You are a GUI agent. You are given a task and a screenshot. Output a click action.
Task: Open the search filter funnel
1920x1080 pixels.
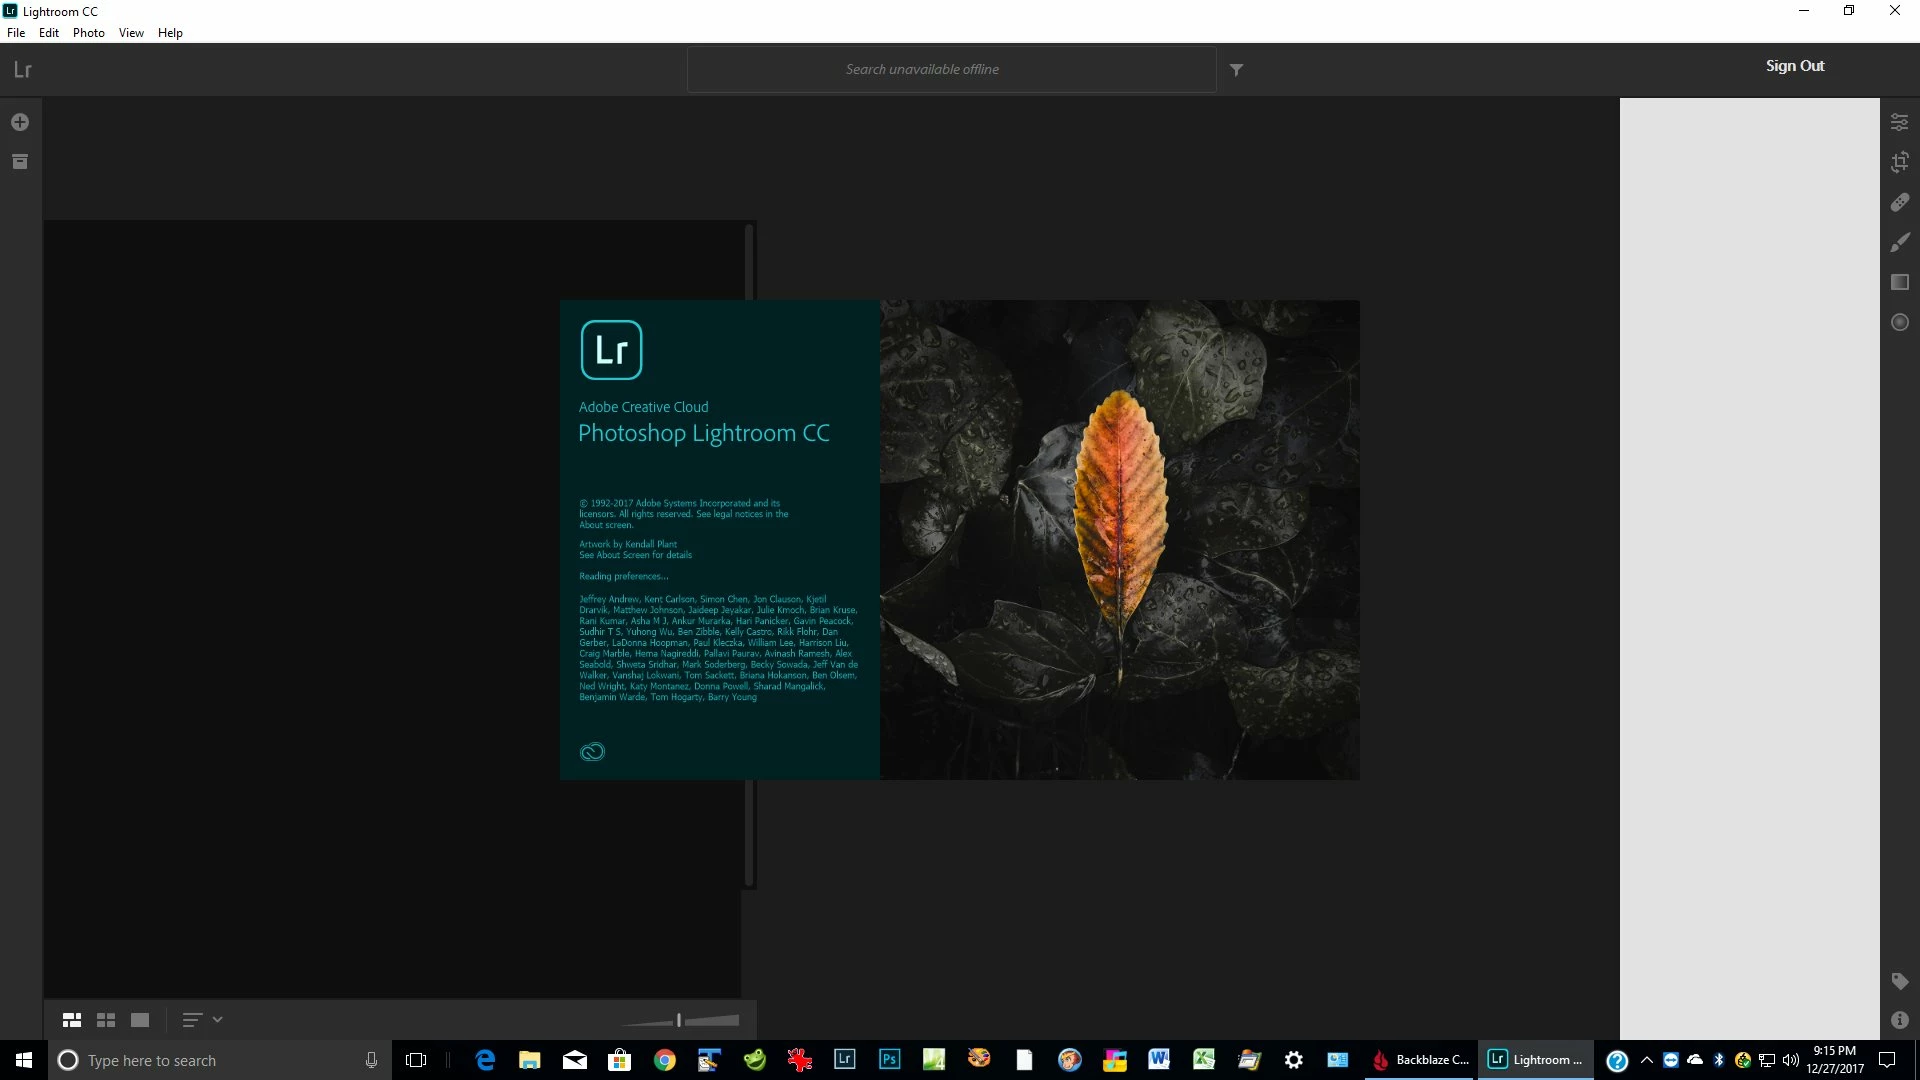click(1236, 70)
